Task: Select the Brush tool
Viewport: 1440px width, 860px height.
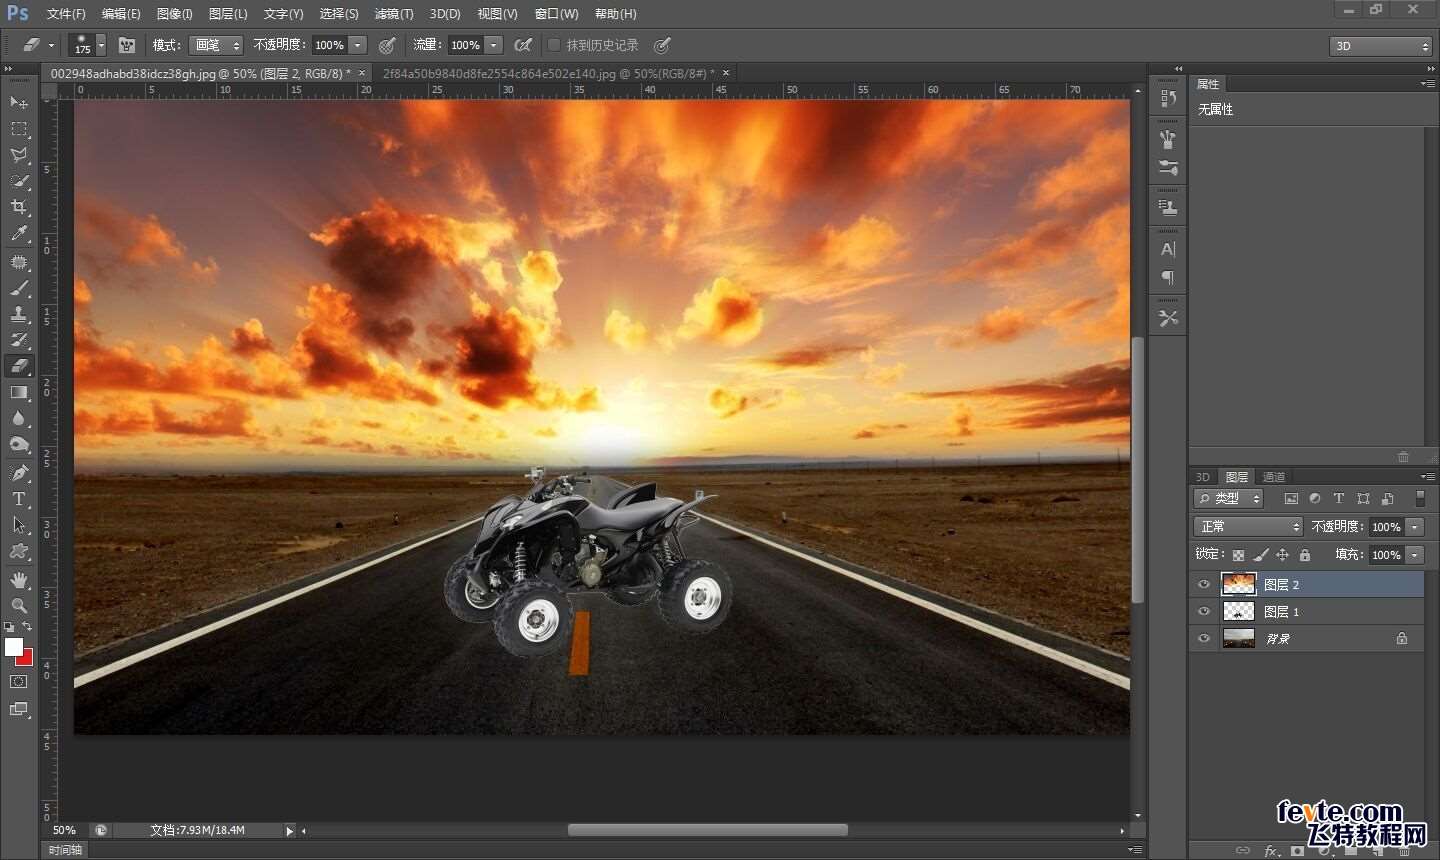Action: (x=19, y=288)
